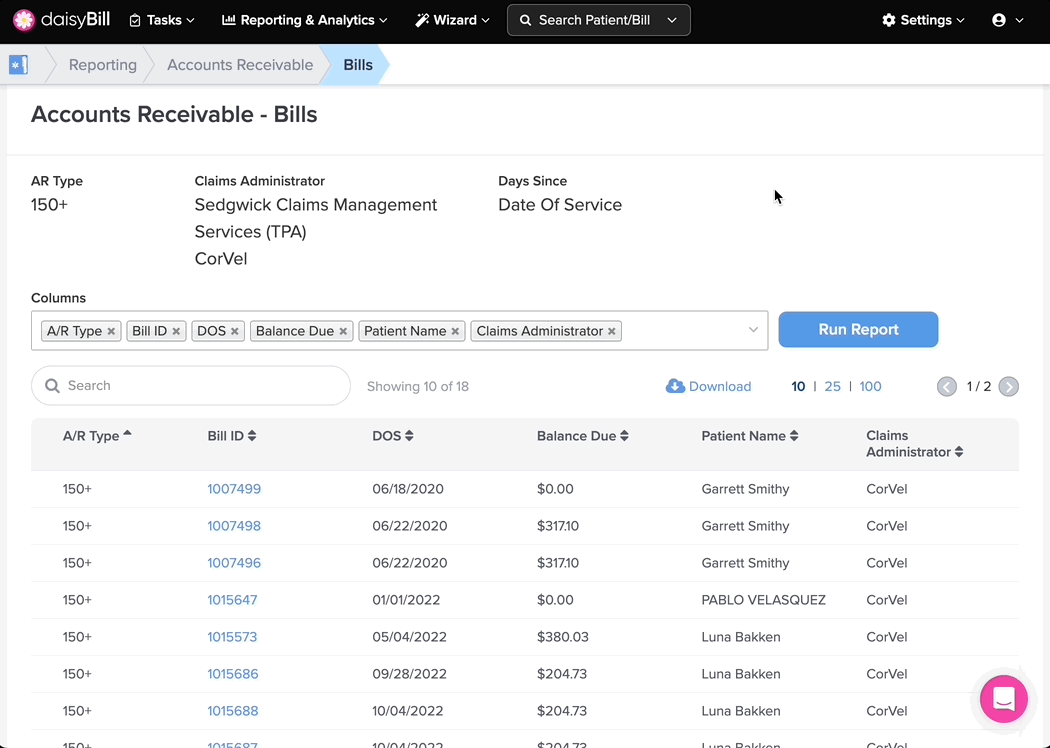Sort by A/R Type column
The image size is (1050, 748).
97,436
